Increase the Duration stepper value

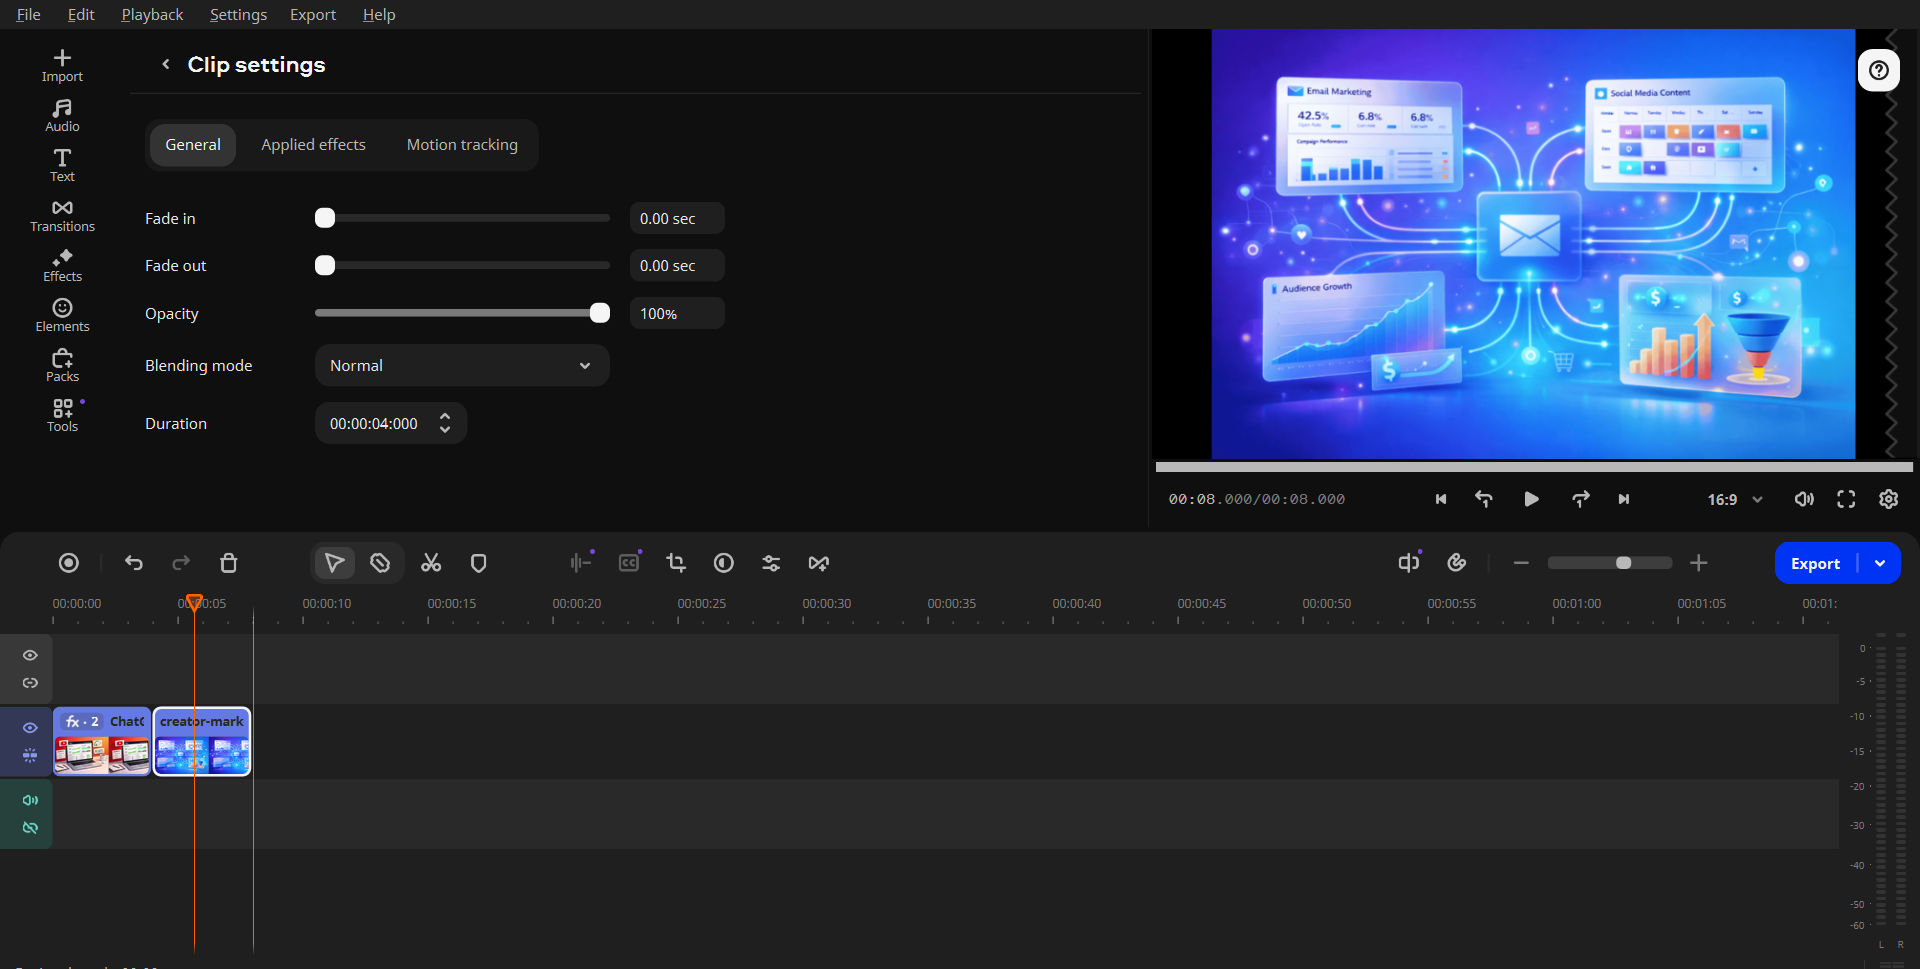(445, 416)
